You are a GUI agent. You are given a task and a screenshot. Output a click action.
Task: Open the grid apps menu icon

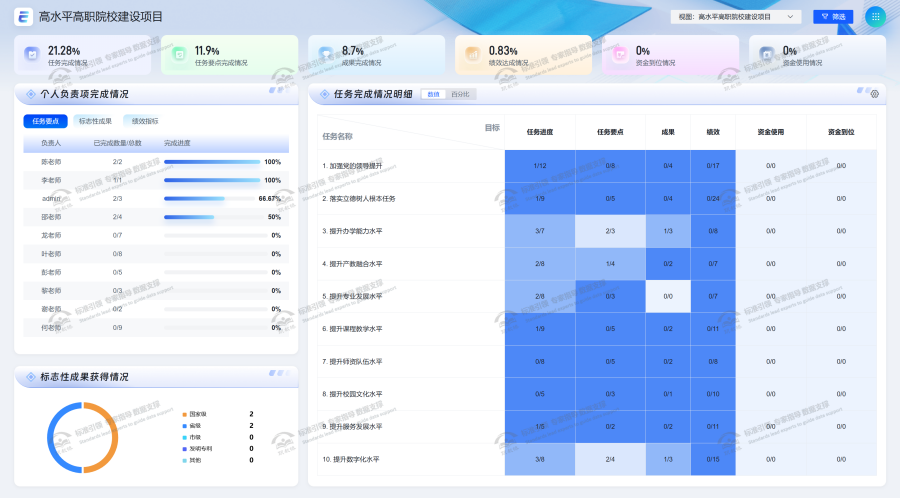click(875, 17)
